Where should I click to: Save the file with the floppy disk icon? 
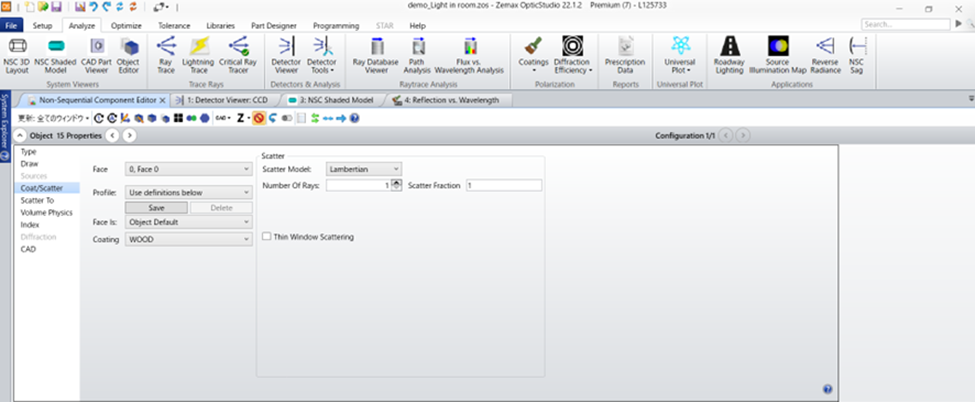(x=56, y=7)
